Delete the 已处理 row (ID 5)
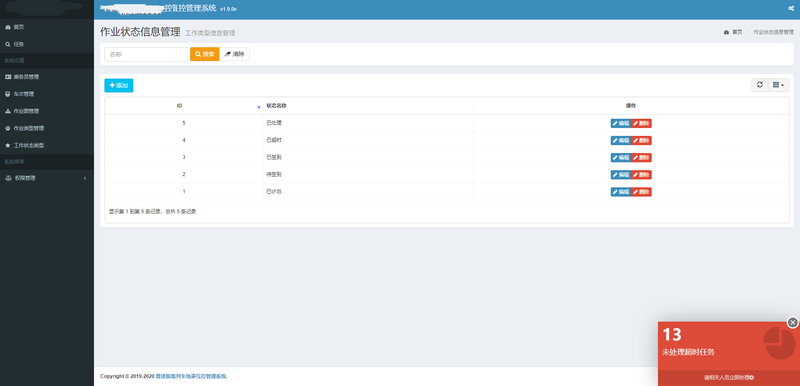The height and width of the screenshot is (386, 800). click(x=641, y=123)
